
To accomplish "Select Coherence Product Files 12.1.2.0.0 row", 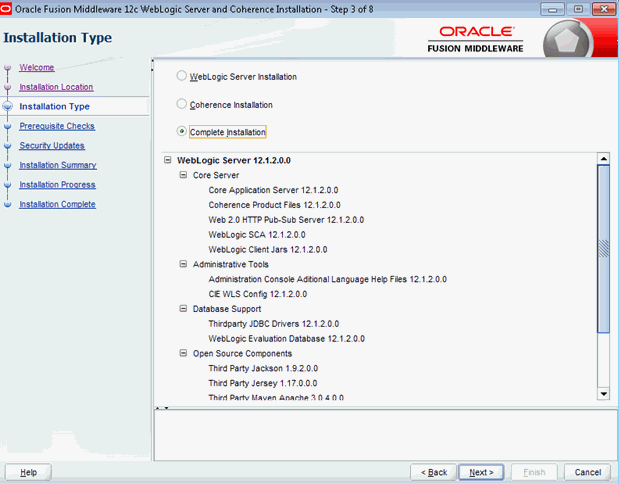I will coord(274,205).
